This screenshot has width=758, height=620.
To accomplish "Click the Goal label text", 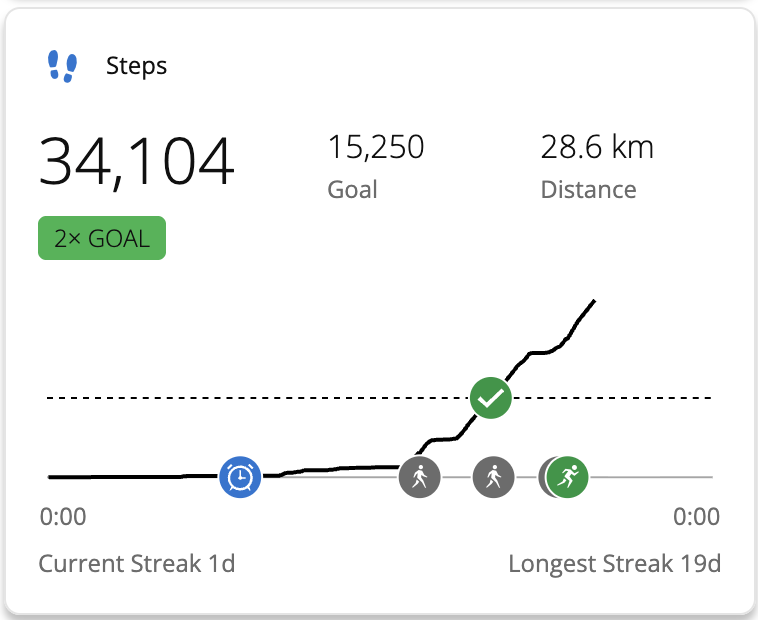I will pos(353,189).
